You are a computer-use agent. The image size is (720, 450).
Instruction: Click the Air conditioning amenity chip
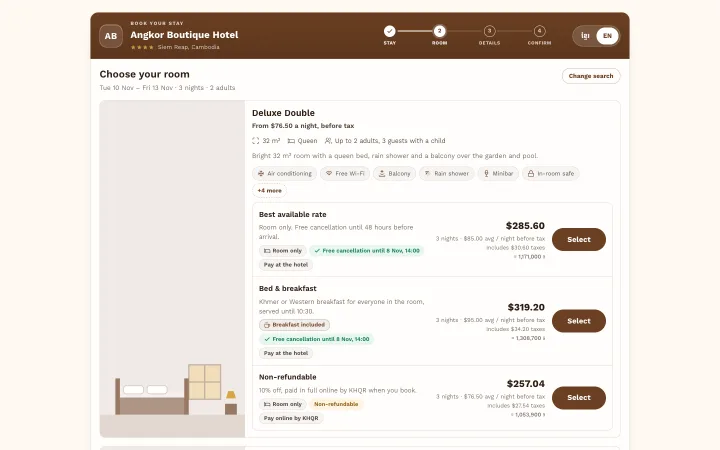point(284,174)
